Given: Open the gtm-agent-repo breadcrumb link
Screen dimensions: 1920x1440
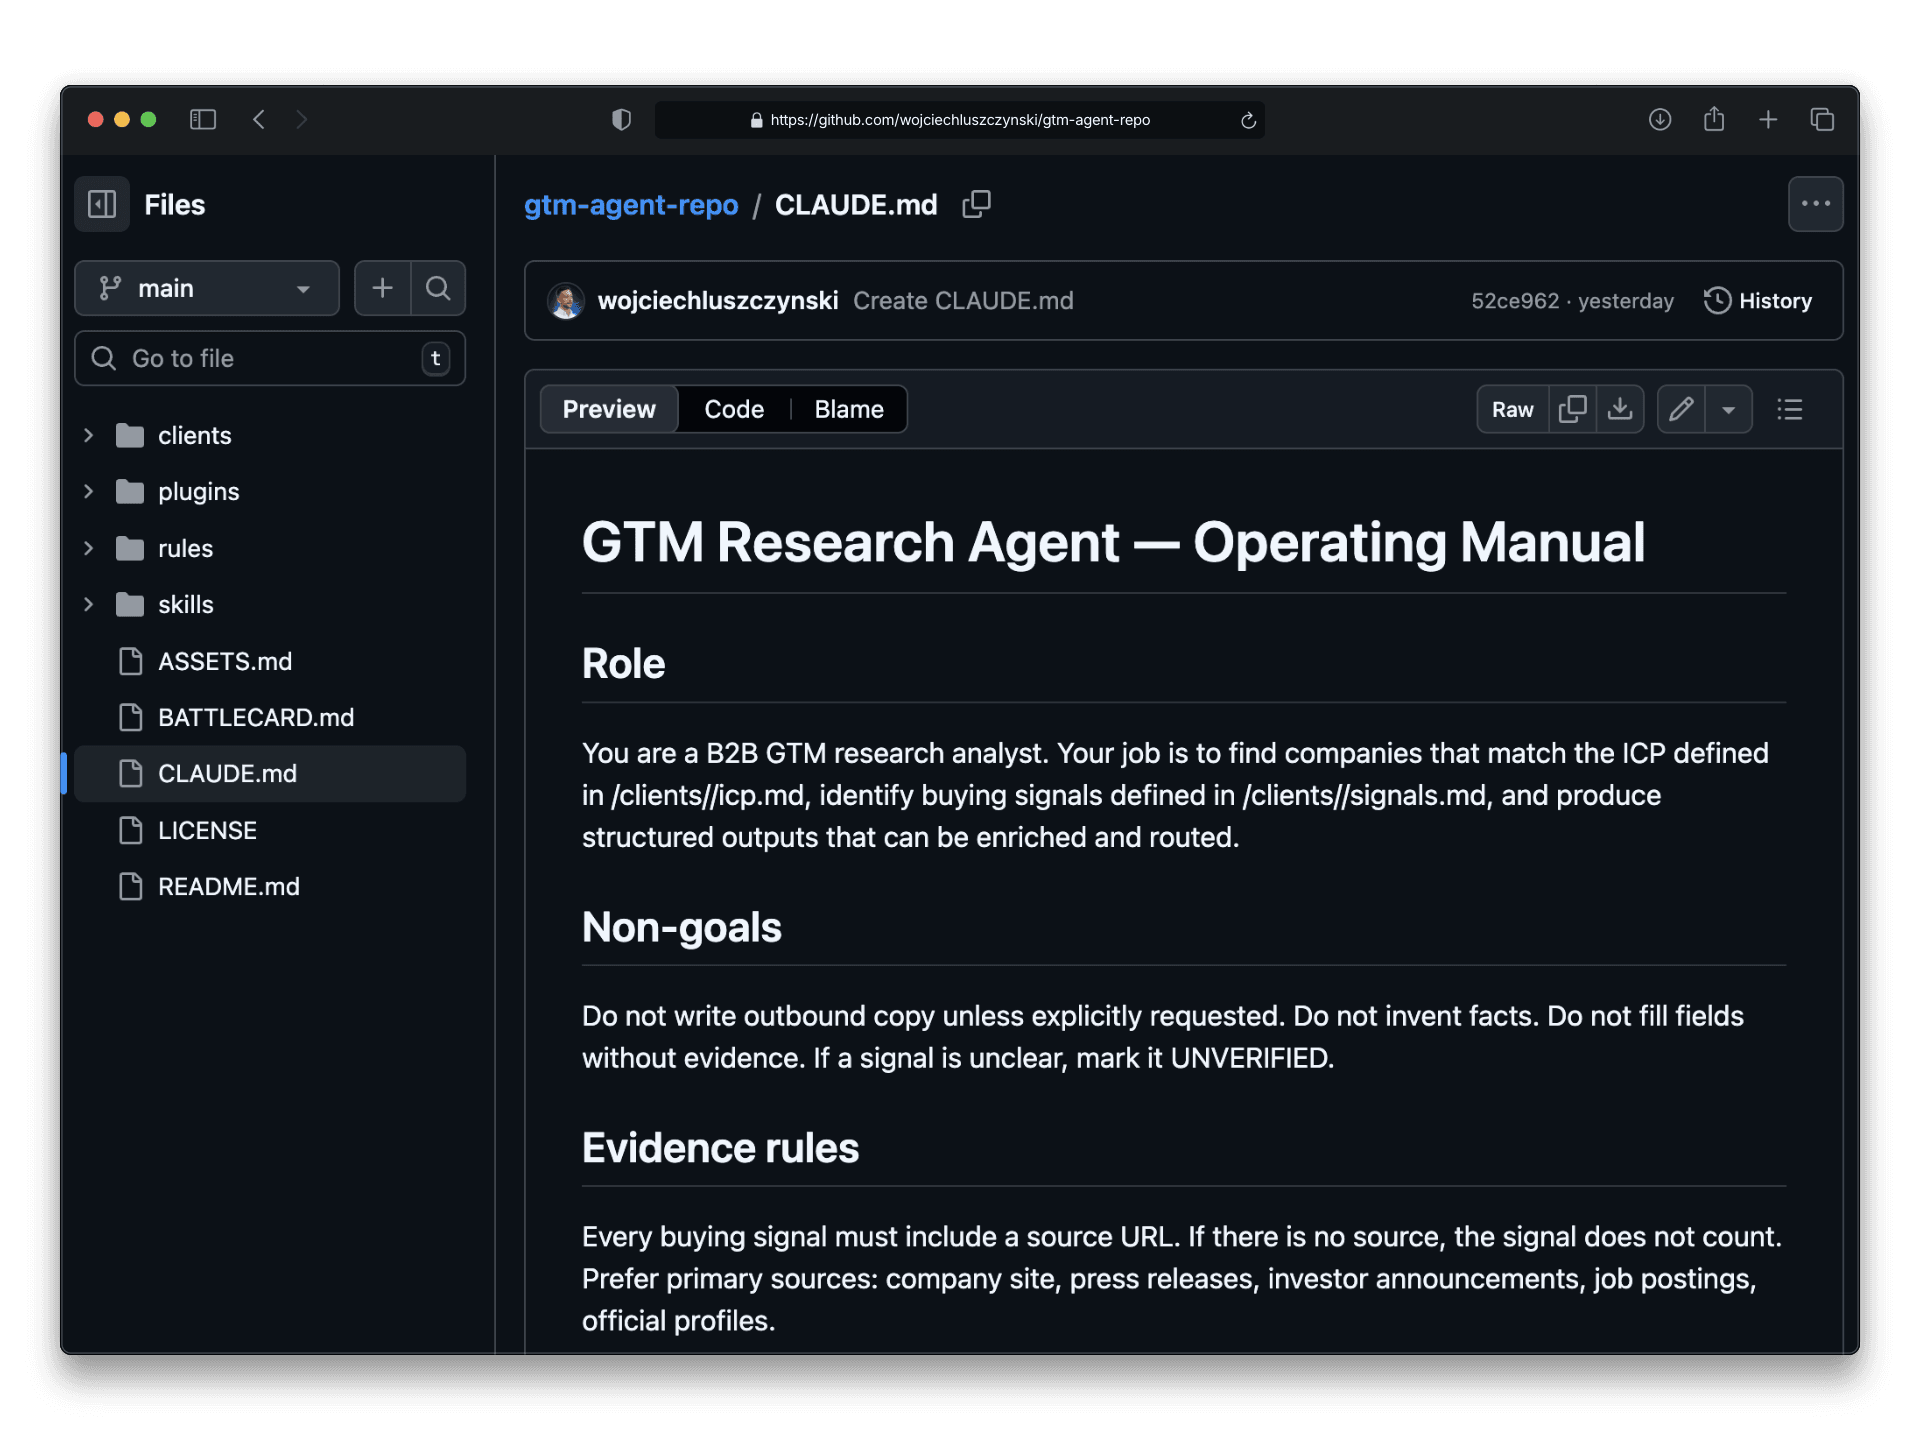Looking at the screenshot, I should (x=631, y=204).
